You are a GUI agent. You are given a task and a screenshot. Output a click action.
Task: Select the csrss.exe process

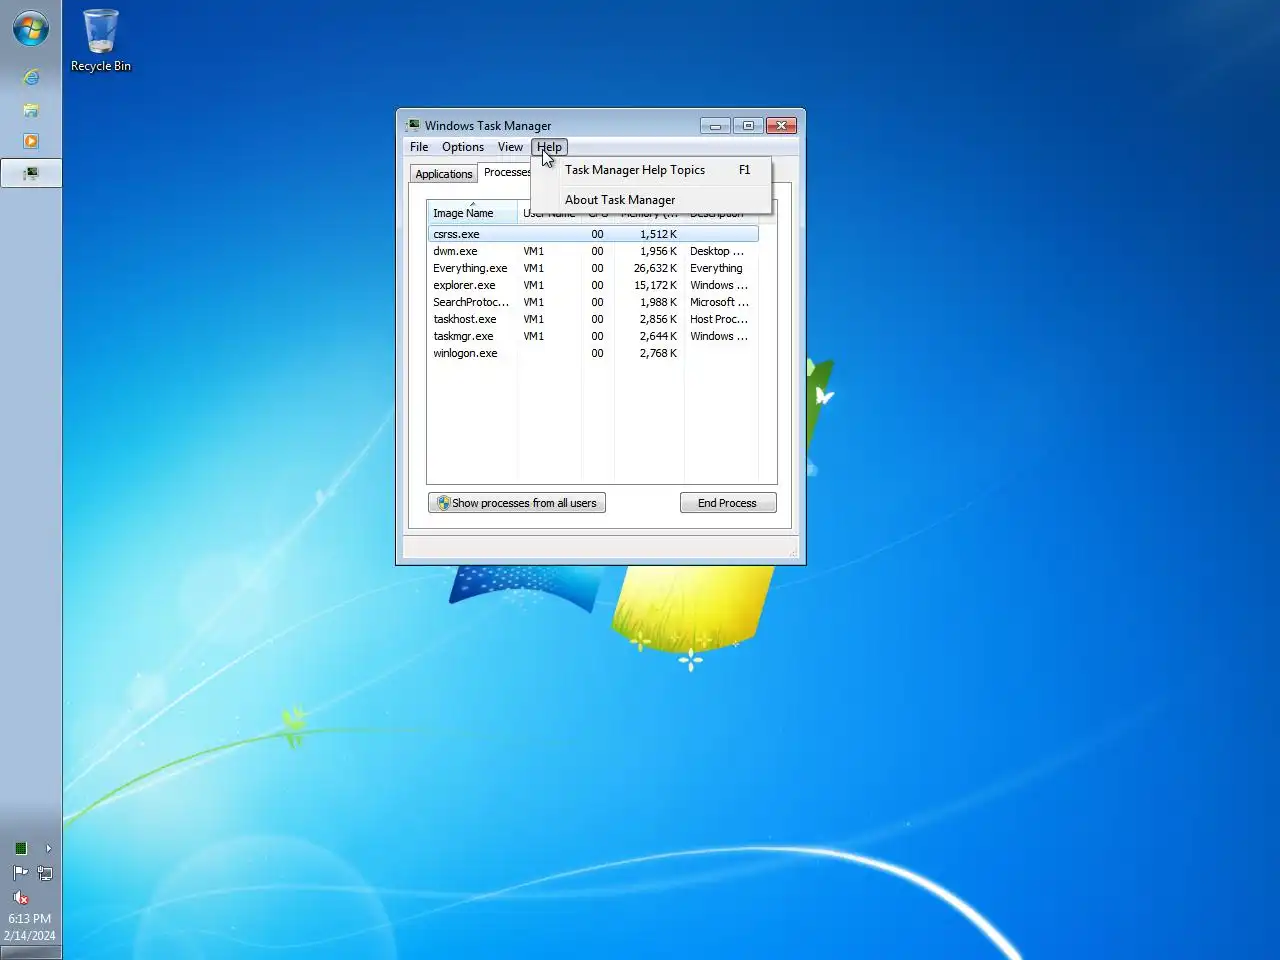593,234
